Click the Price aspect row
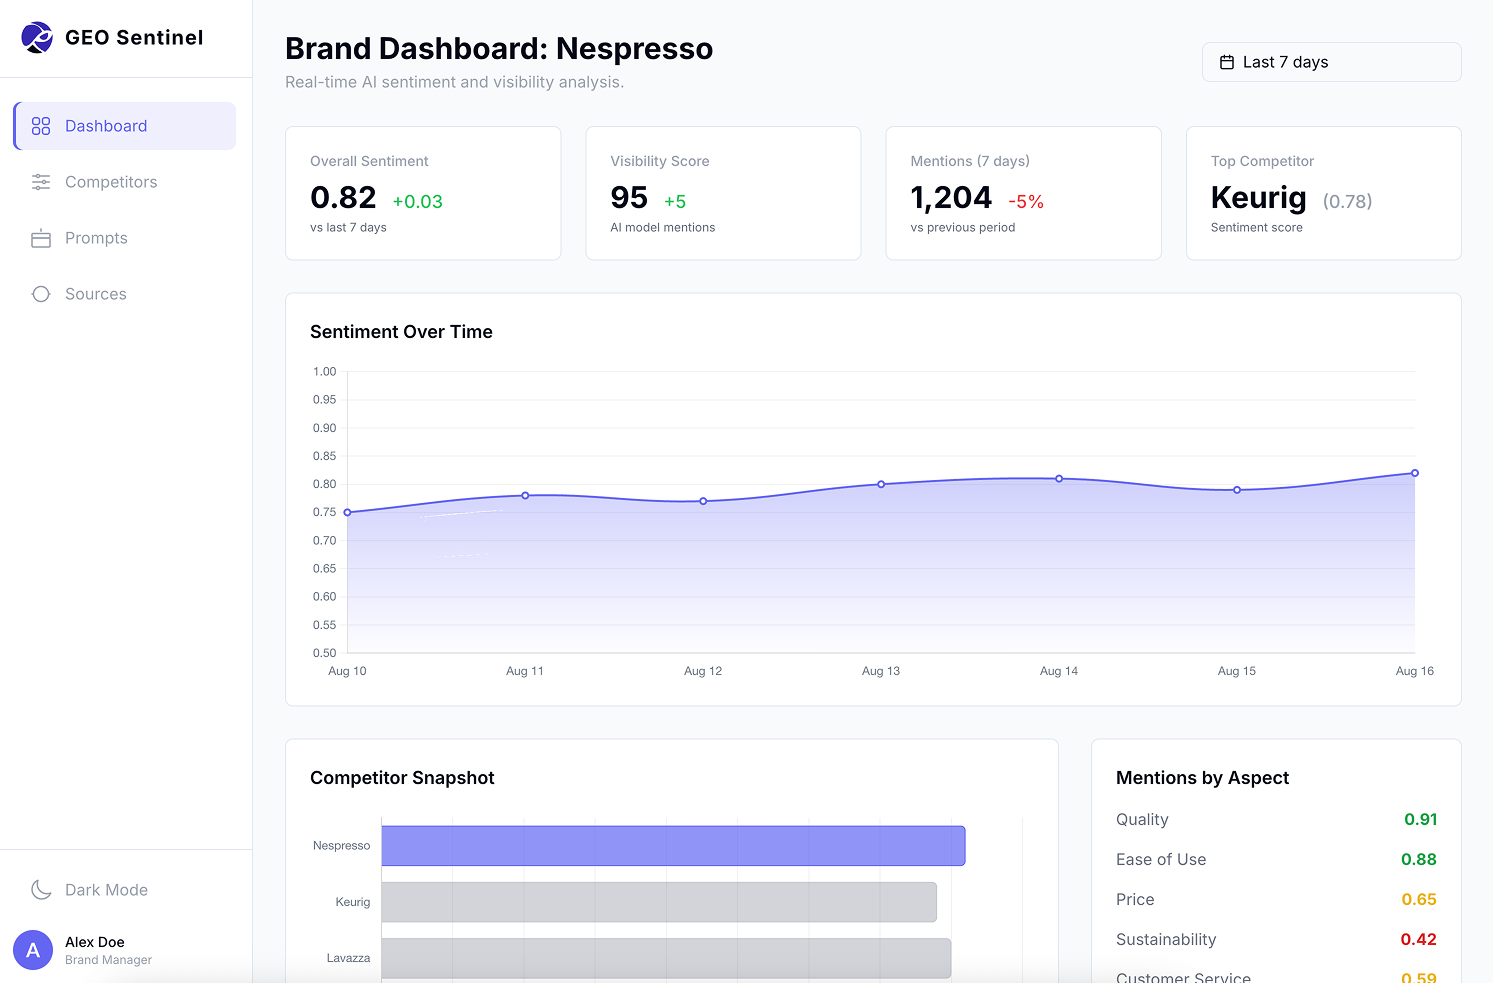The width and height of the screenshot is (1493, 983). pyautogui.click(x=1276, y=899)
